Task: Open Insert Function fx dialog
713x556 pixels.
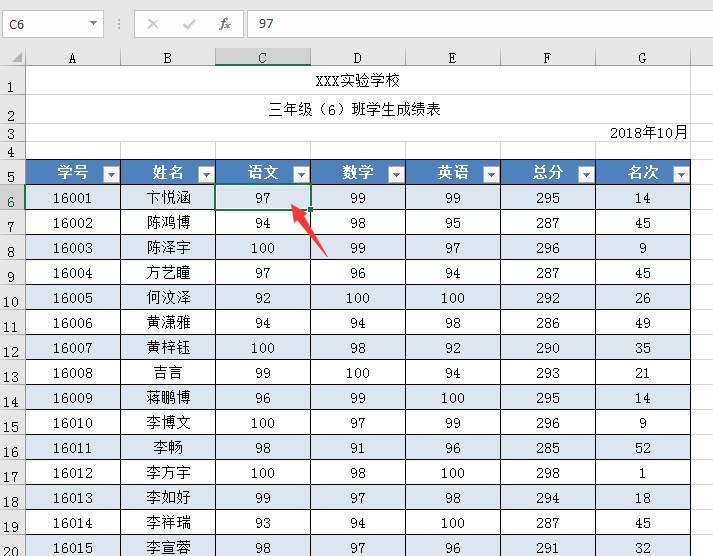Action: [x=225, y=24]
